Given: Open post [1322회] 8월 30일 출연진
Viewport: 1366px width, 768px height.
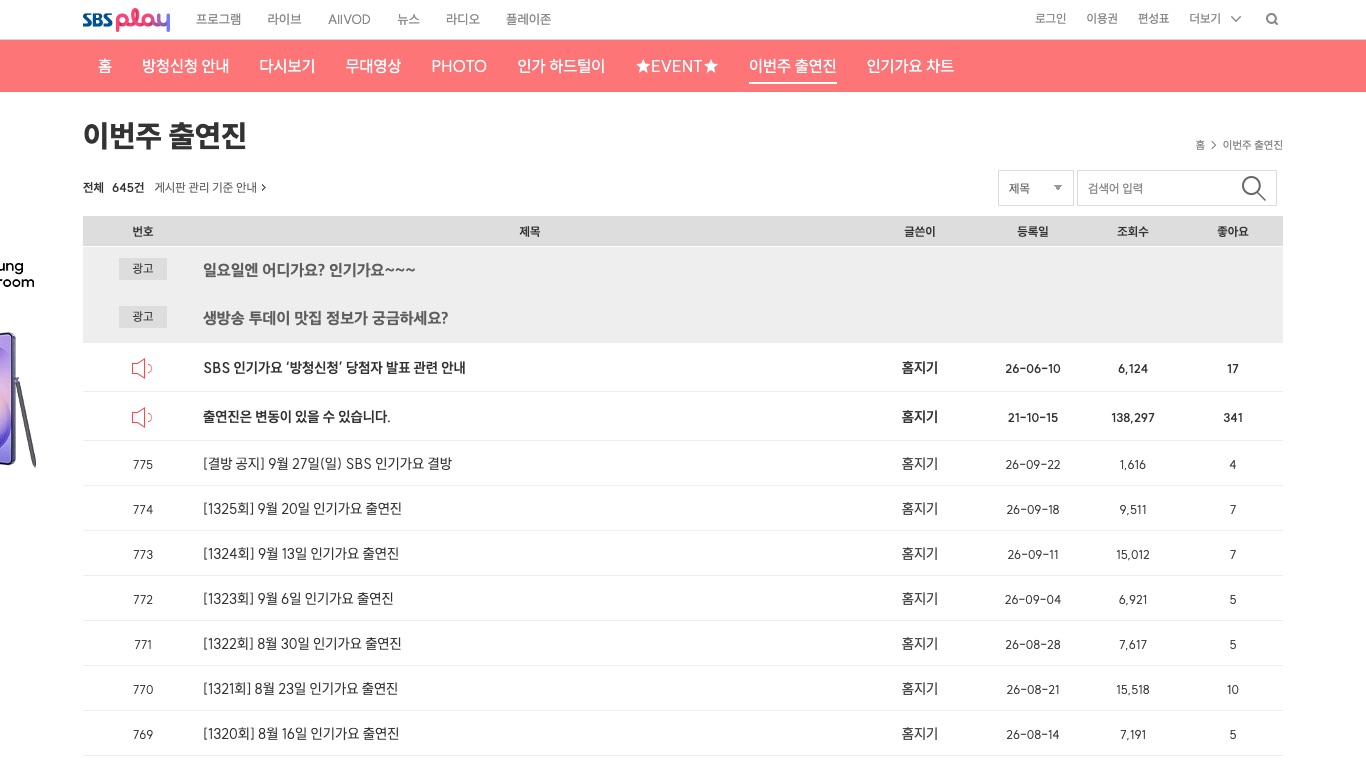Looking at the screenshot, I should point(302,644).
